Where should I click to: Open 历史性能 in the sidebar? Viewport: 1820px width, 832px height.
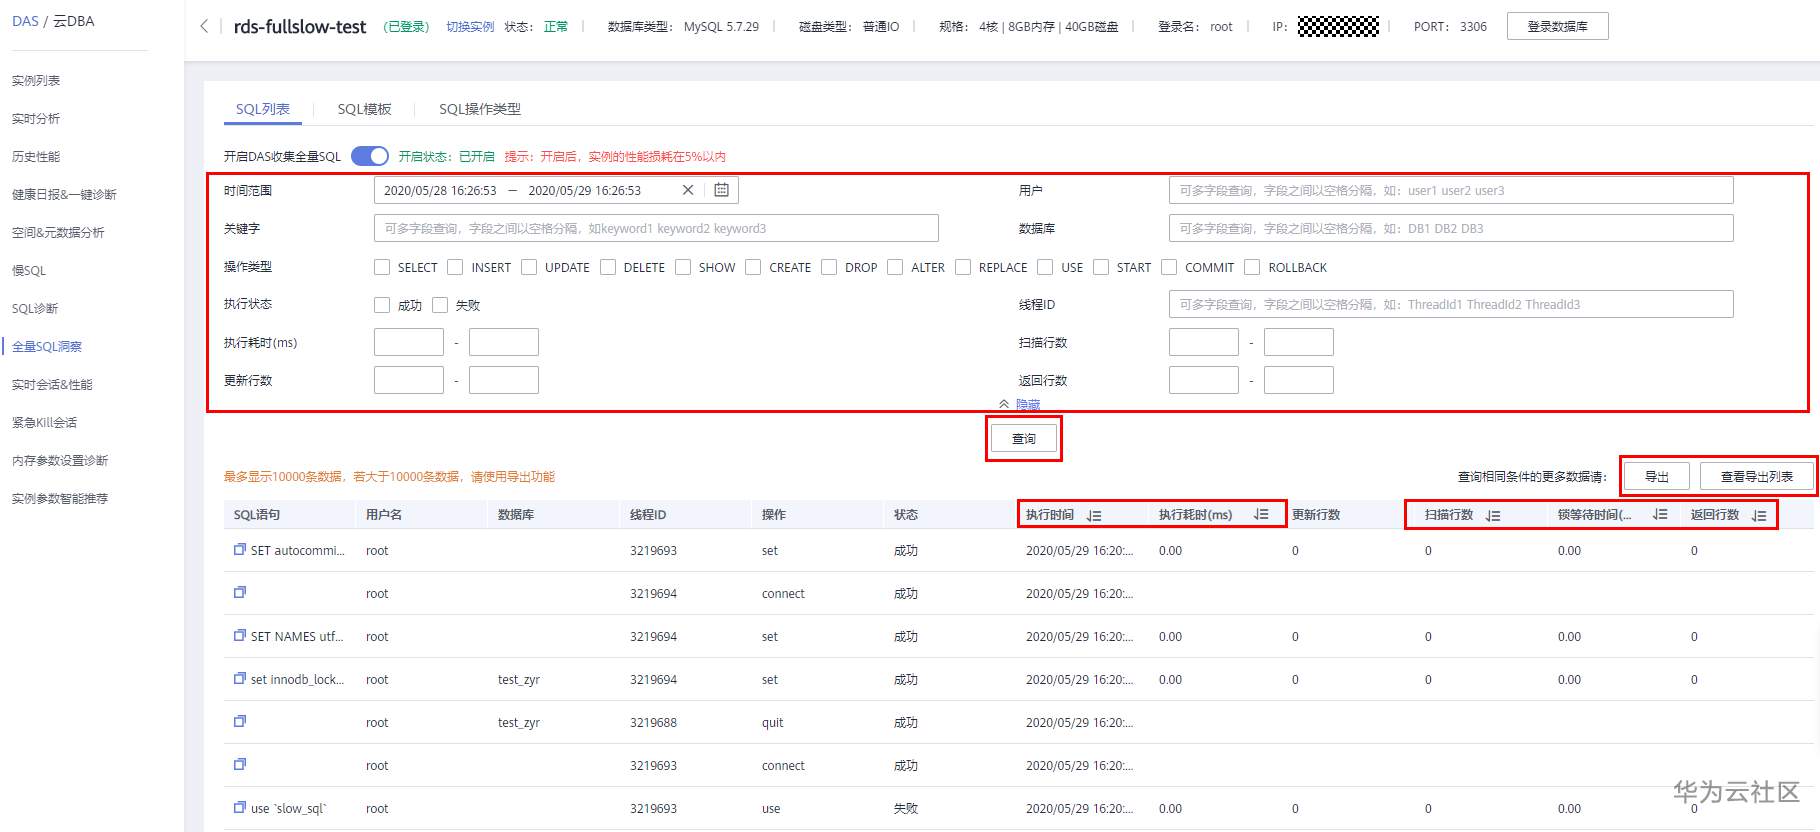pos(36,156)
